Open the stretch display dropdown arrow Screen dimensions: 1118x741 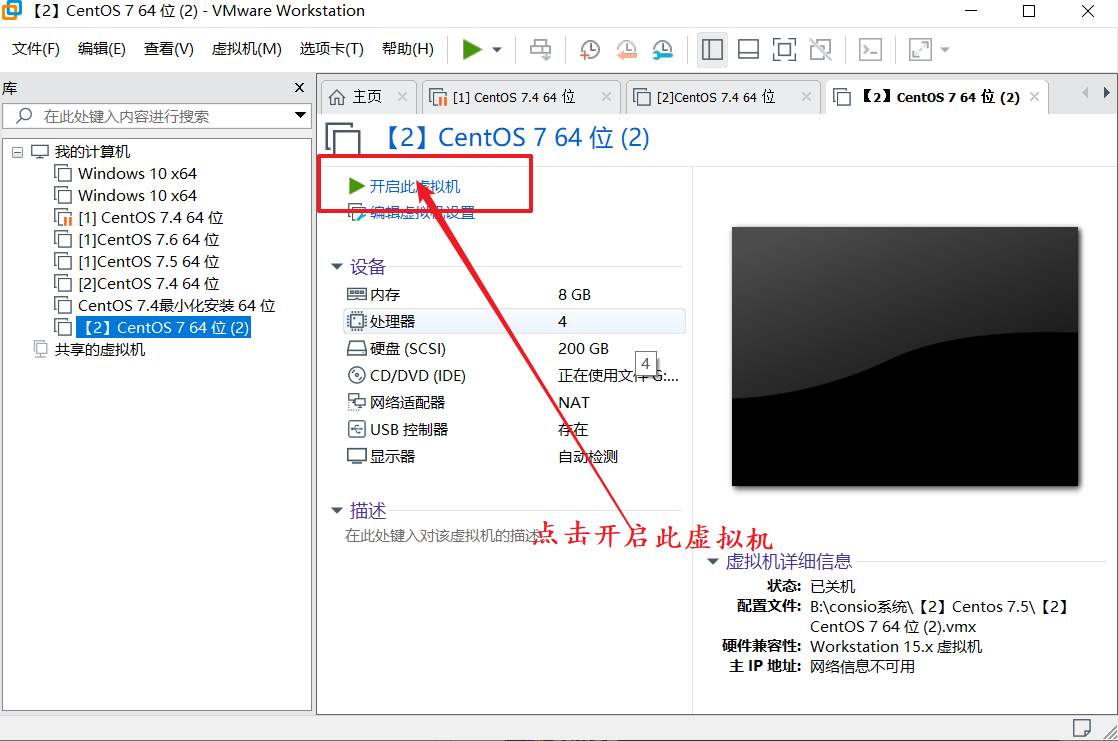(945, 50)
